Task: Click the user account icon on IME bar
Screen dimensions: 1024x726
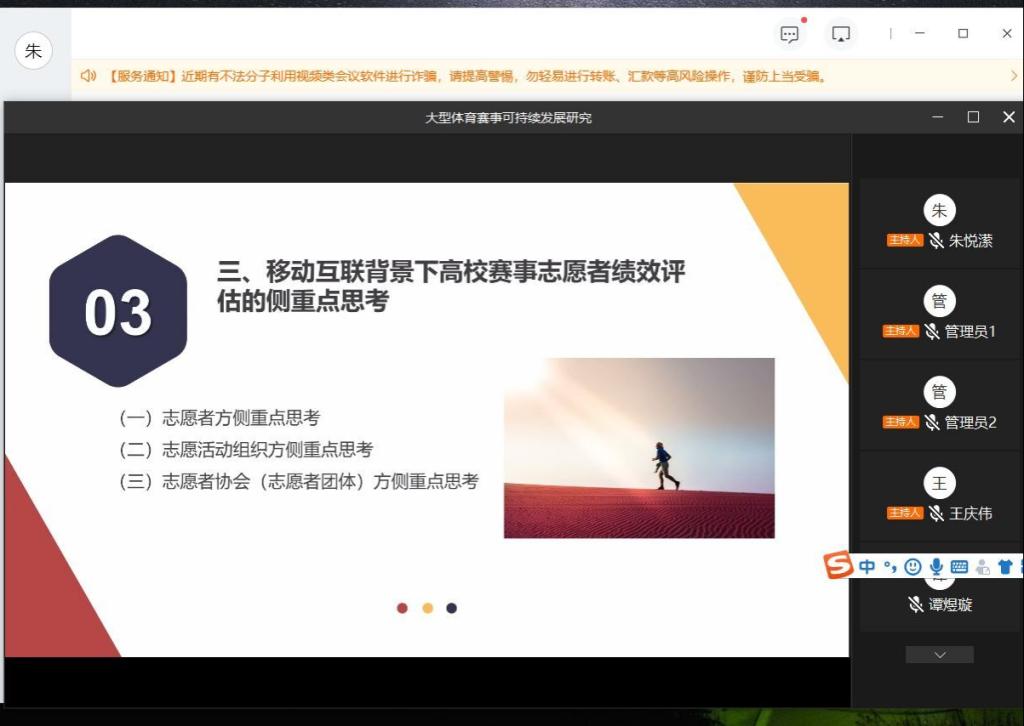Action: 982,567
